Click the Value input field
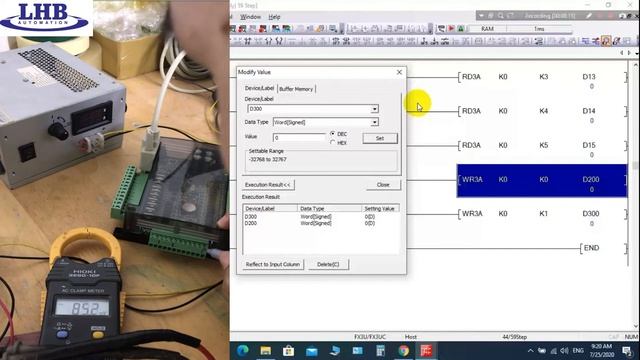Screen dimensions: 640x360 click(x=299, y=138)
